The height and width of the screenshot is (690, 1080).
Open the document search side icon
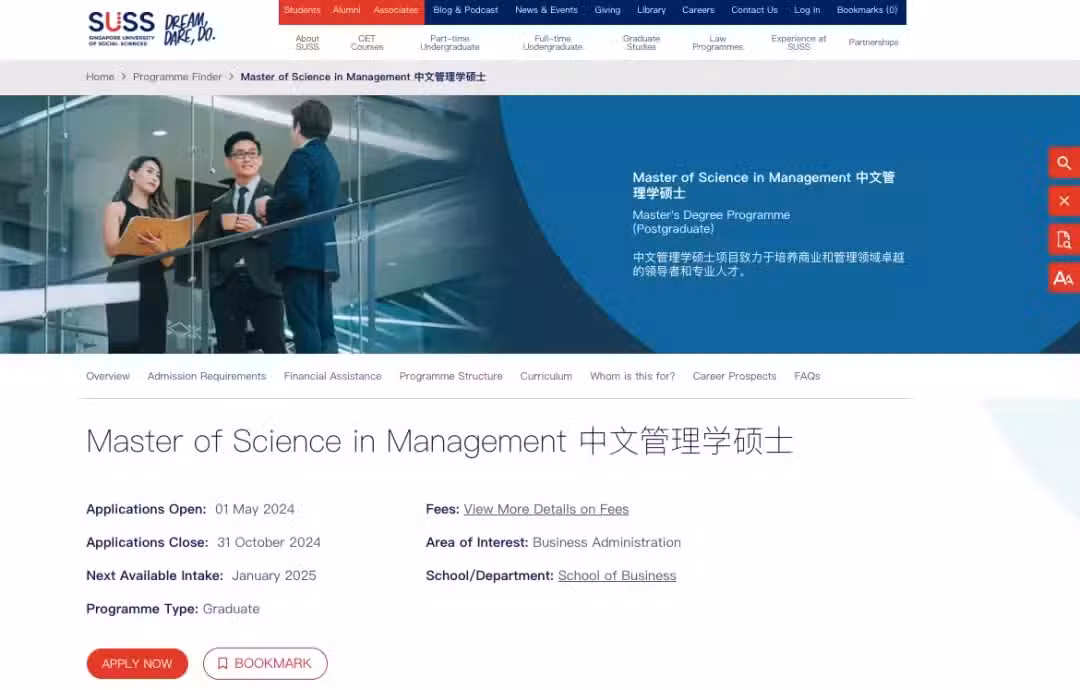pos(1064,240)
